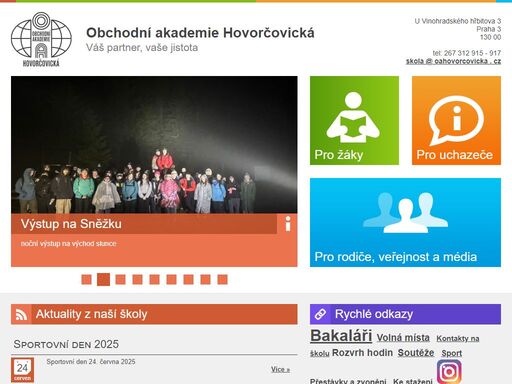This screenshot has width=512, height=384.
Task: Click the 24 červen calendar icon
Action: coord(22,370)
